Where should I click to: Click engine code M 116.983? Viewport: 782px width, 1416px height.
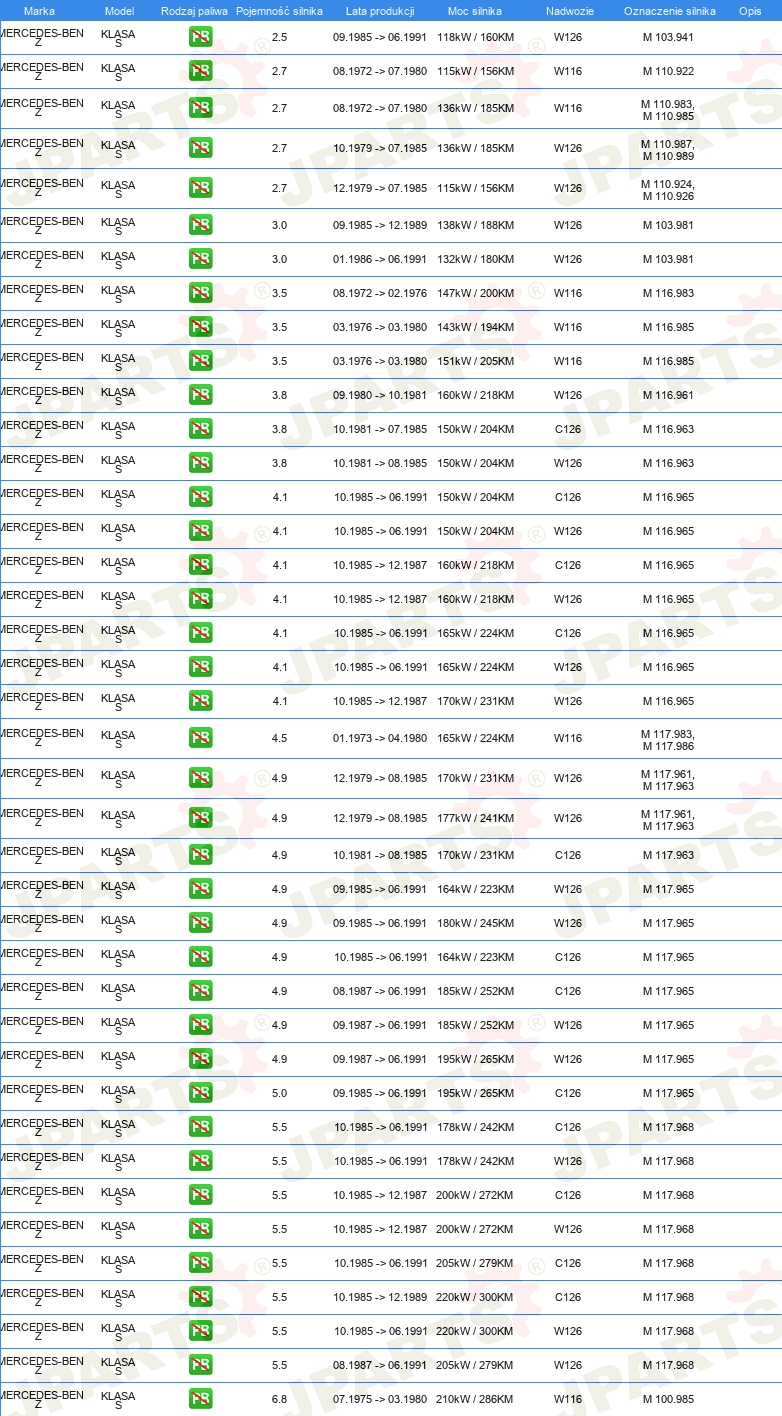click(x=668, y=293)
